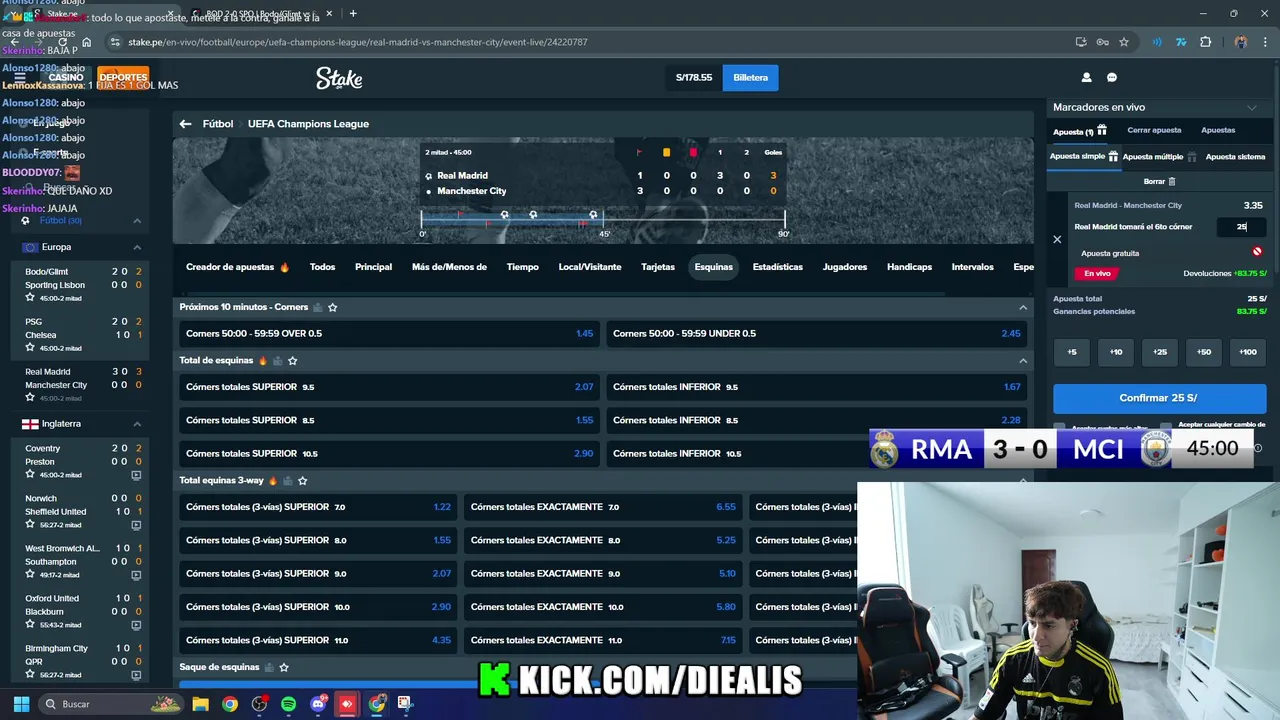
Task: Open browser extensions puzzle icon
Action: pyautogui.click(x=1205, y=42)
